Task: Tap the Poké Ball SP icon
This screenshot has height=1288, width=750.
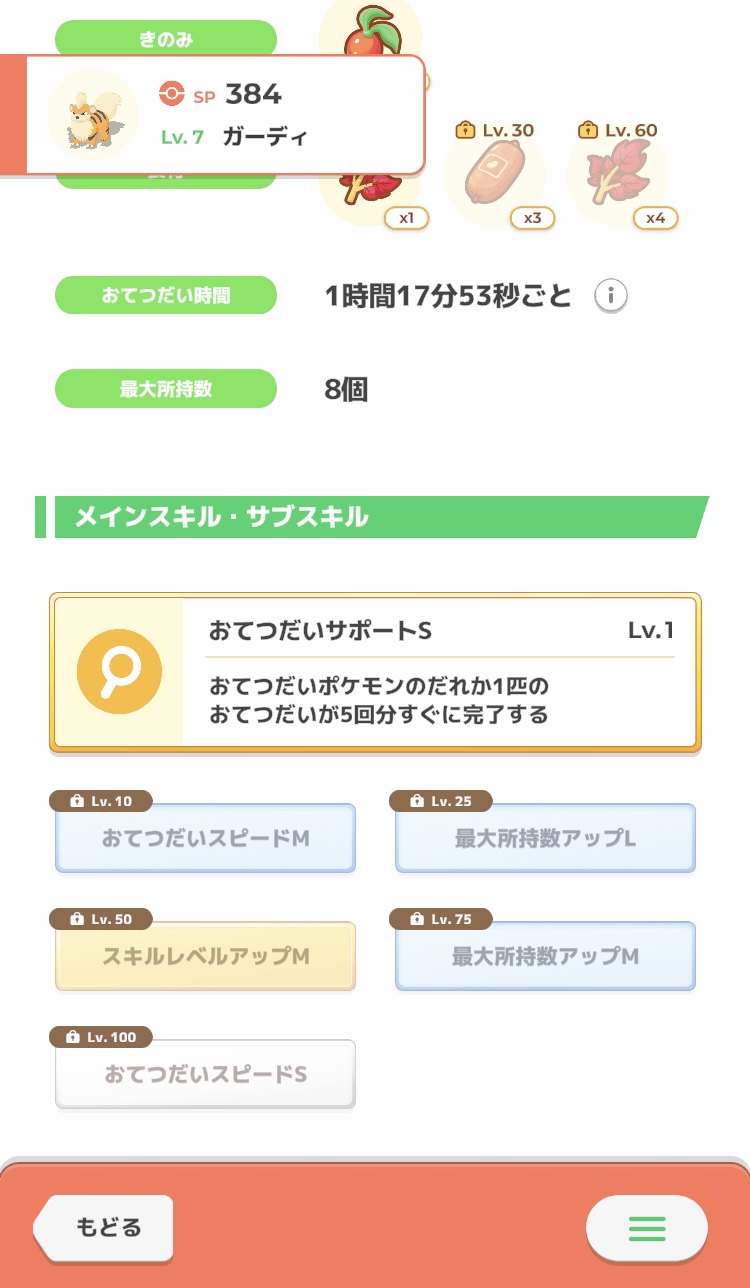Action: point(172,94)
